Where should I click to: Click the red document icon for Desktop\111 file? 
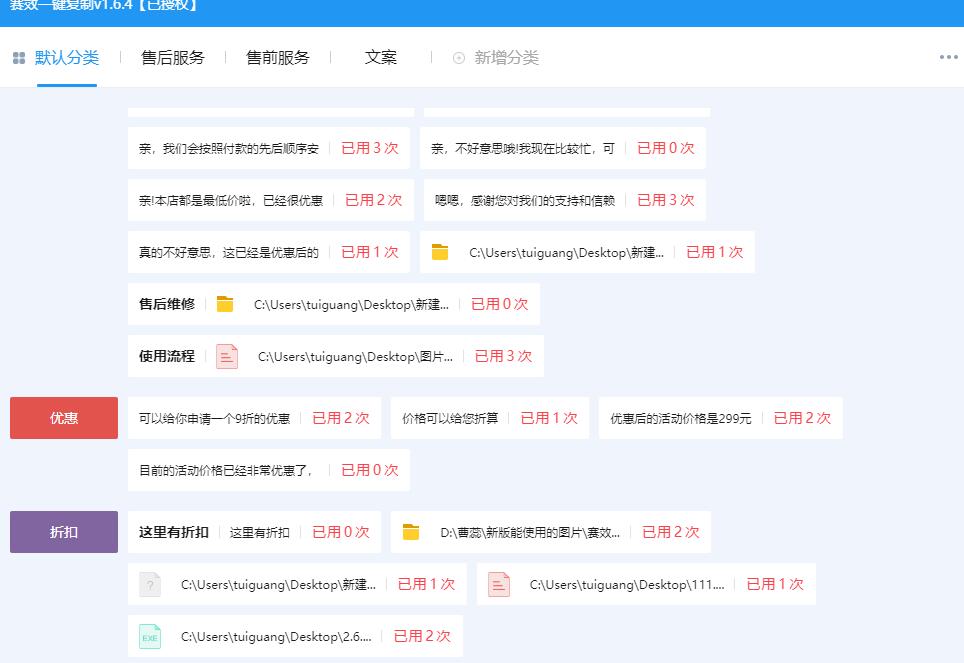click(x=498, y=584)
